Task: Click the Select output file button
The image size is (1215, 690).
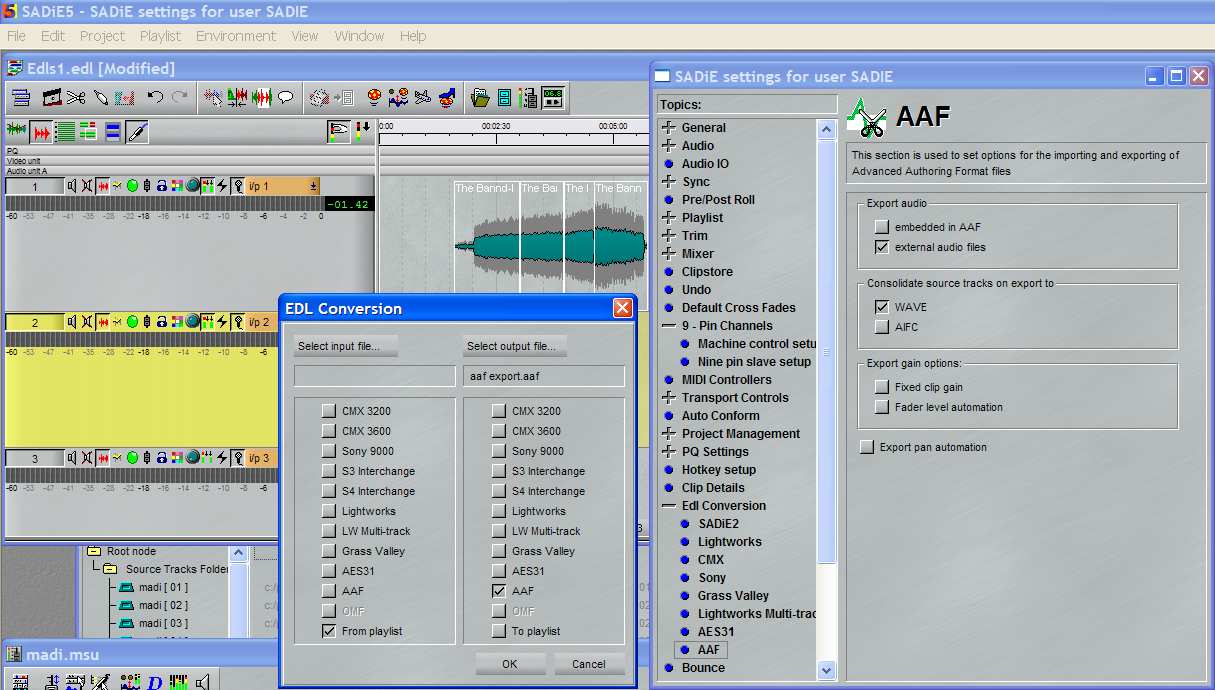Action: 515,346
